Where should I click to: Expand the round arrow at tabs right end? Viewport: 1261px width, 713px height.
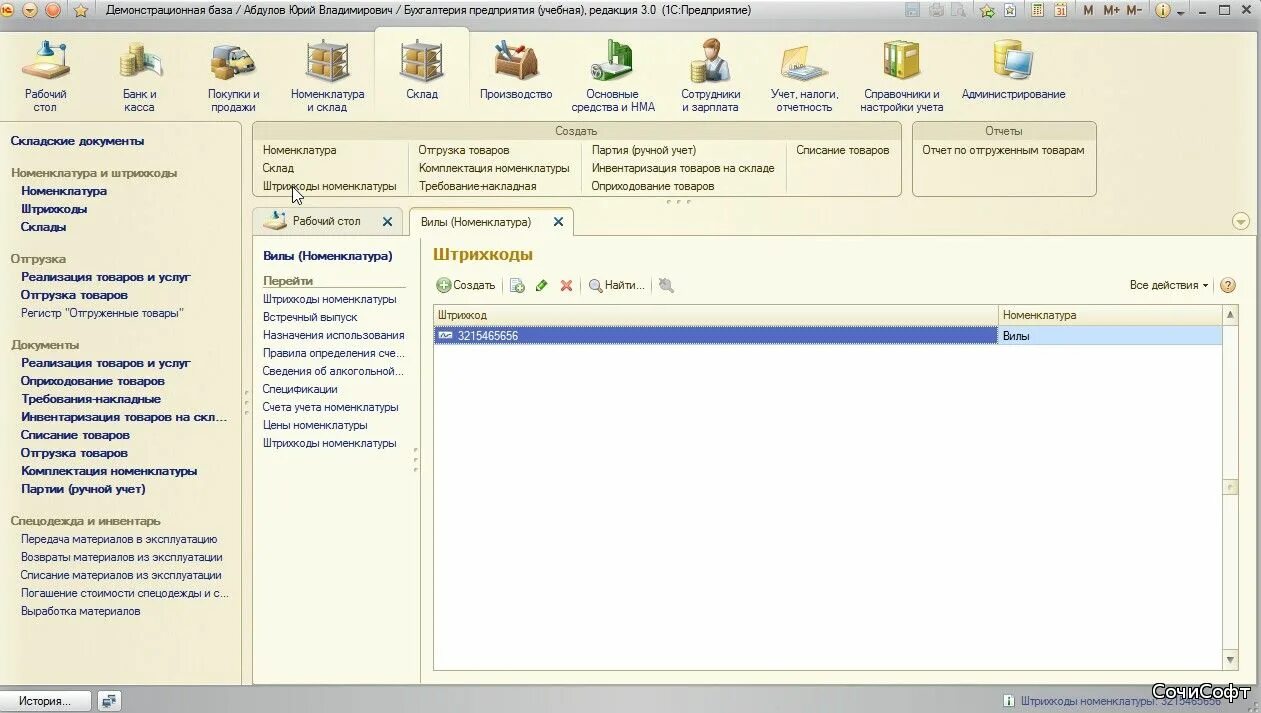(x=1241, y=221)
